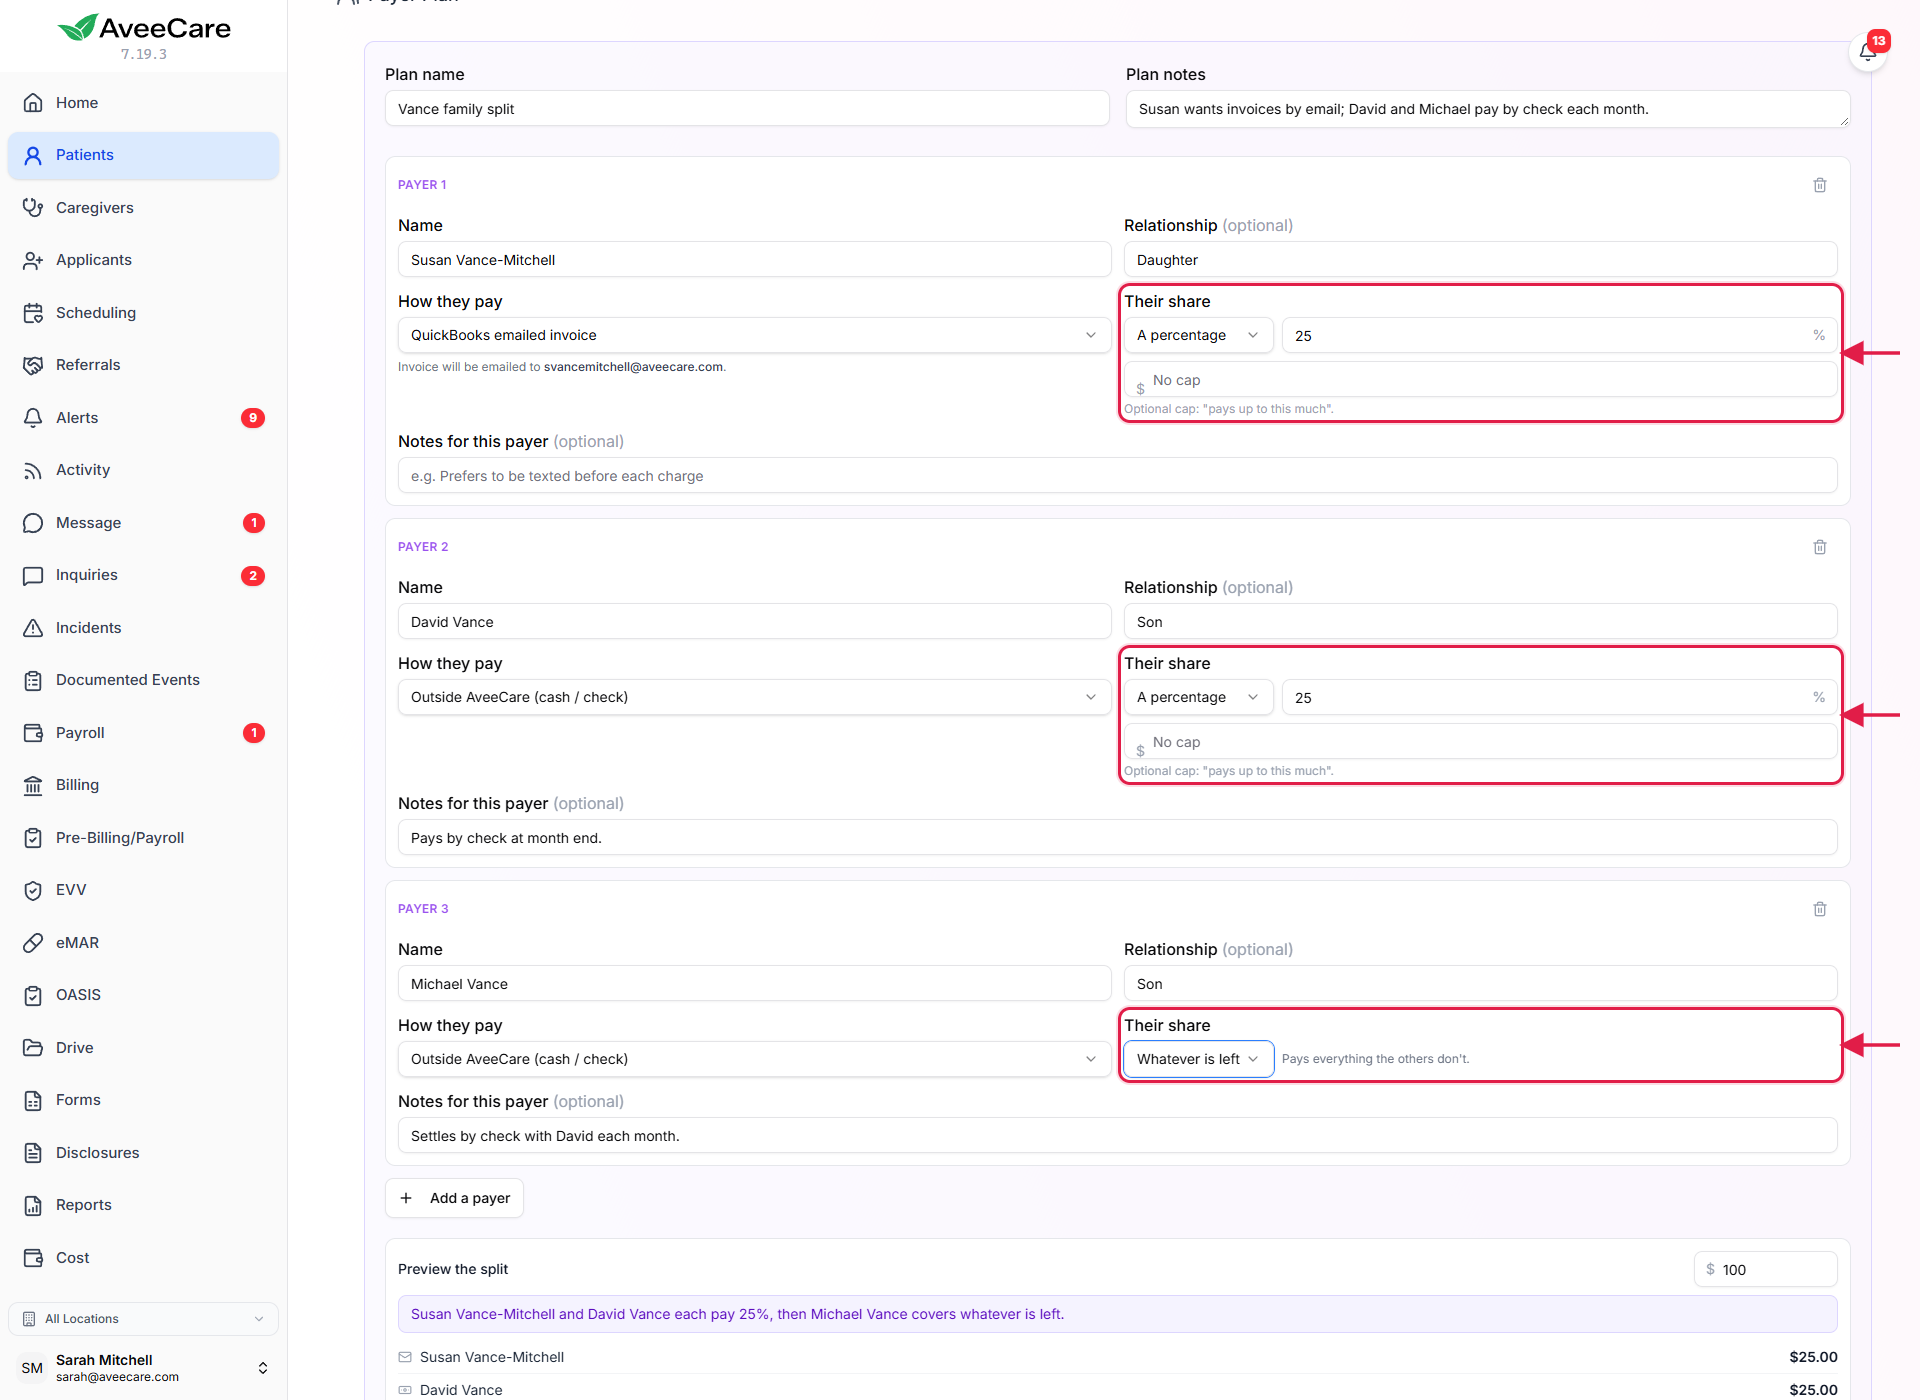The image size is (1920, 1400).
Task: Open Pre-Billing/Payroll menu item
Action: click(x=143, y=838)
